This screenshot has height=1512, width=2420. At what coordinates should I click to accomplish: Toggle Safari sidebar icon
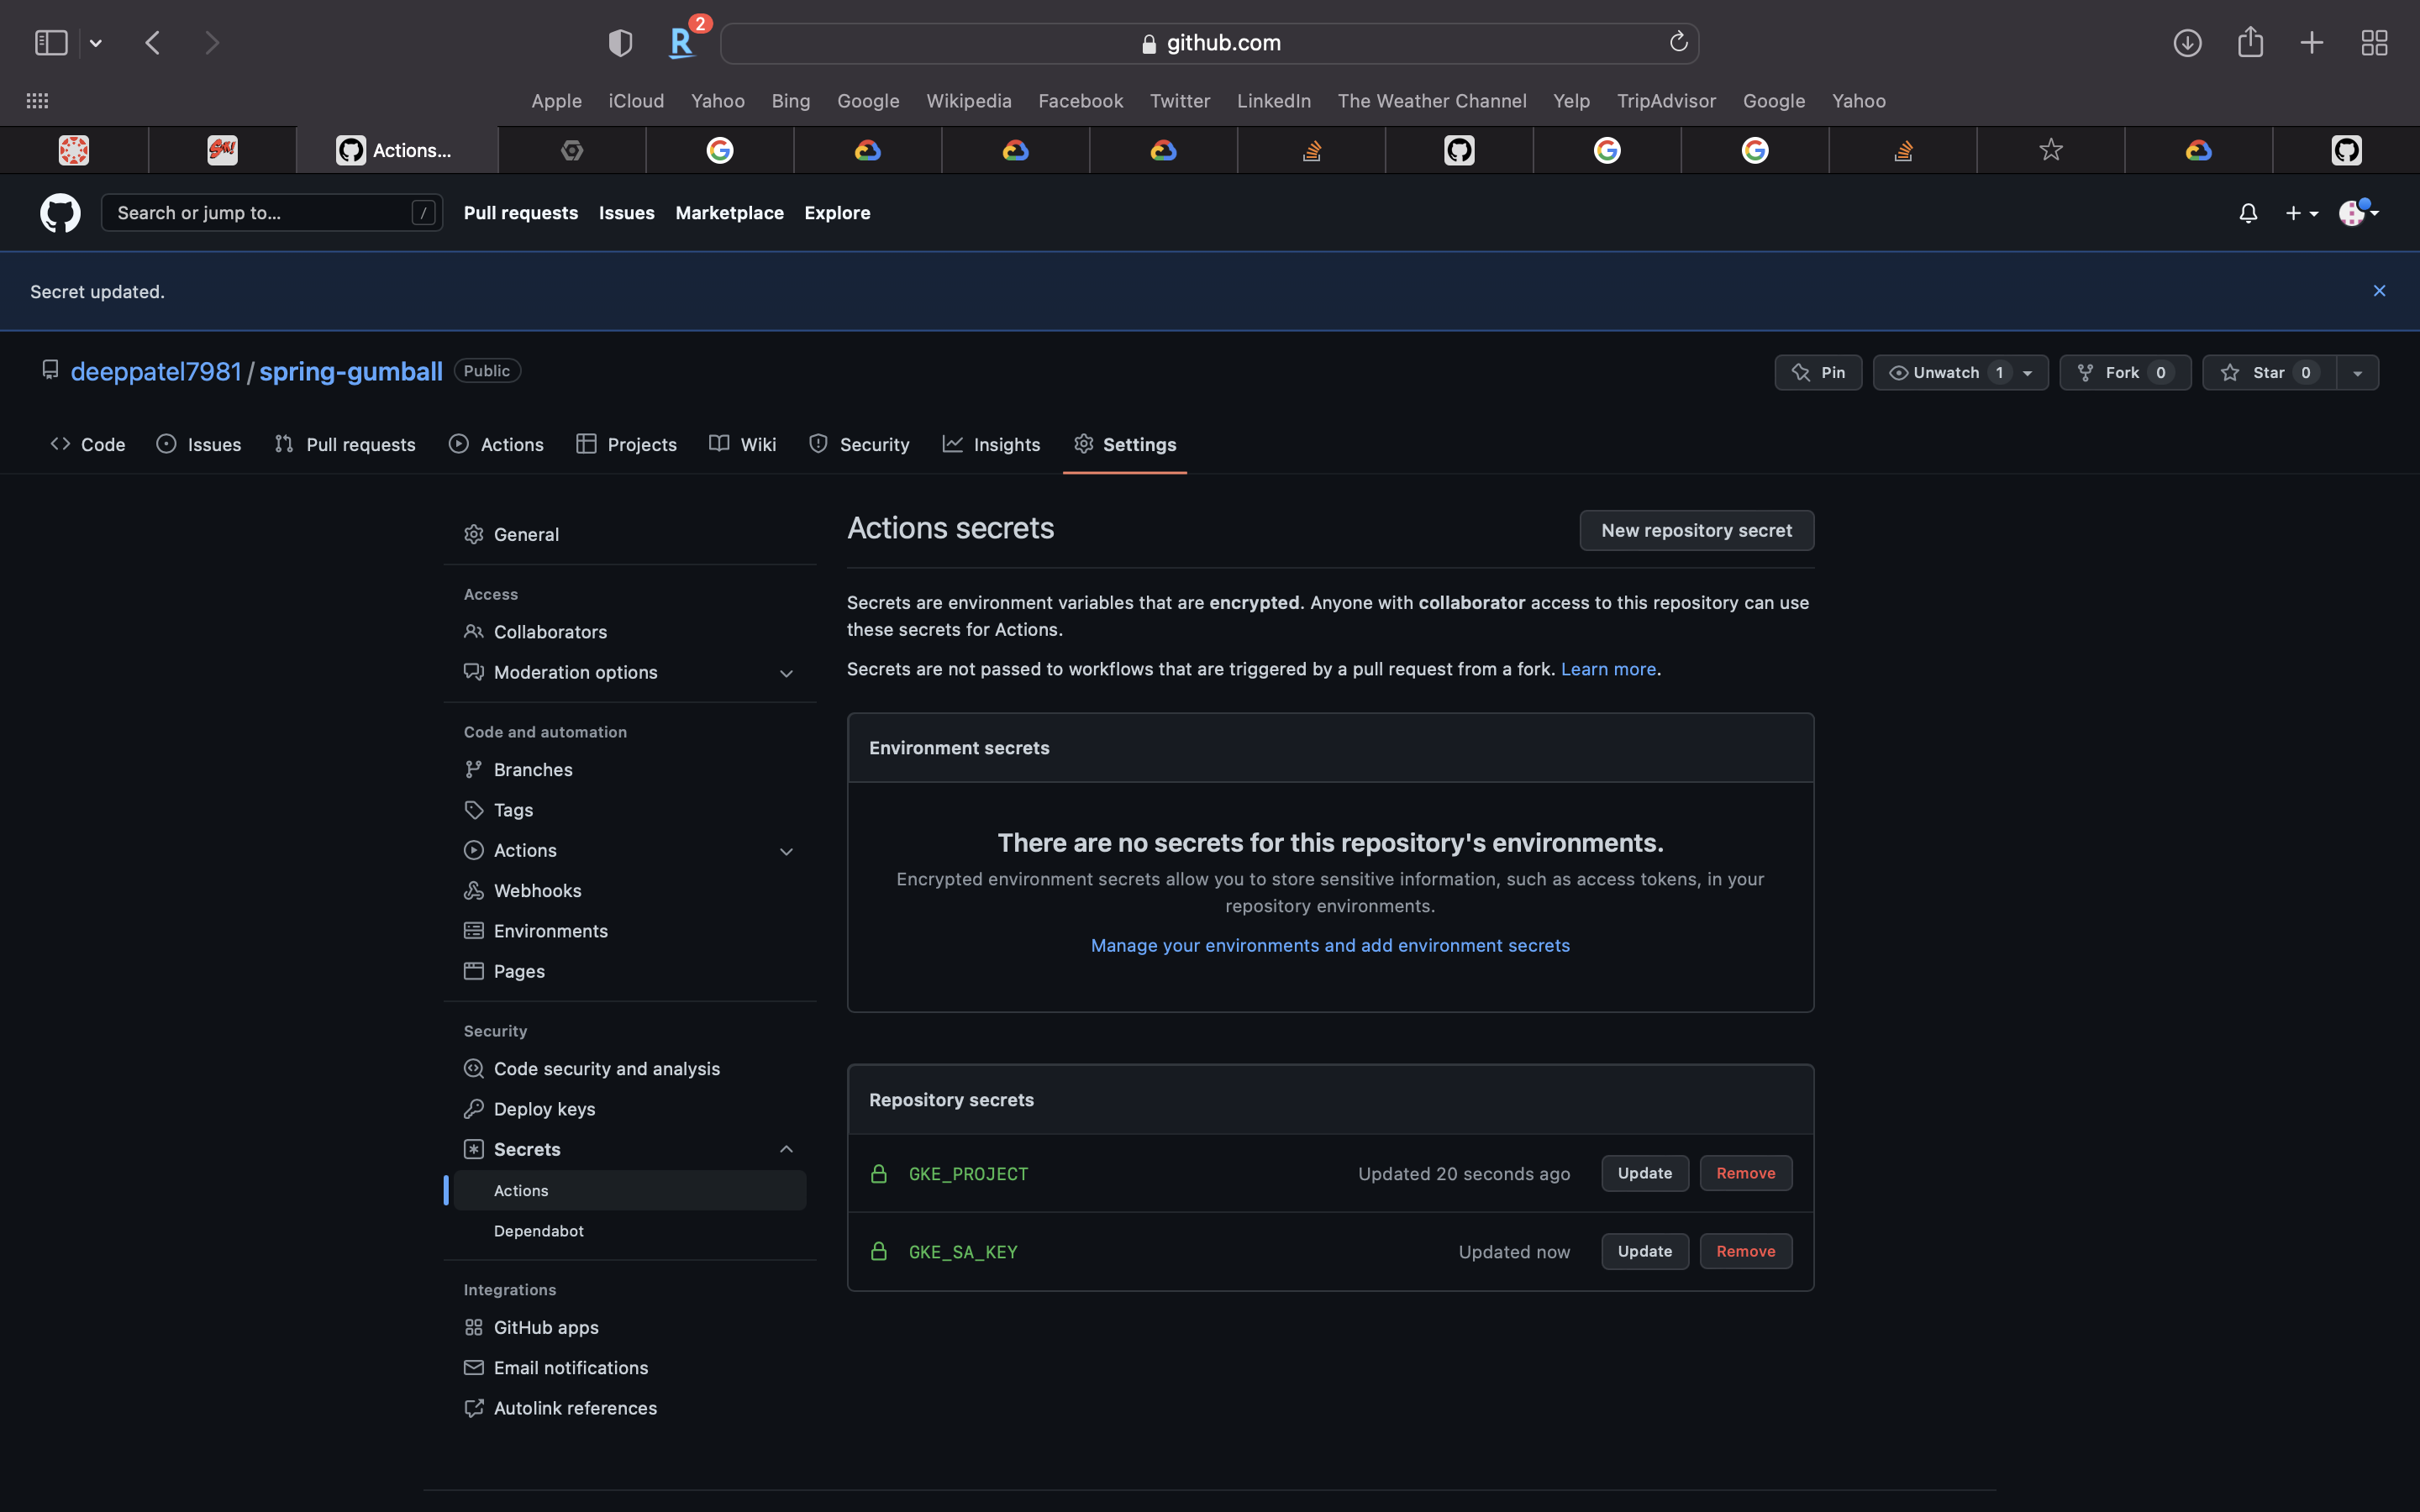(51, 43)
